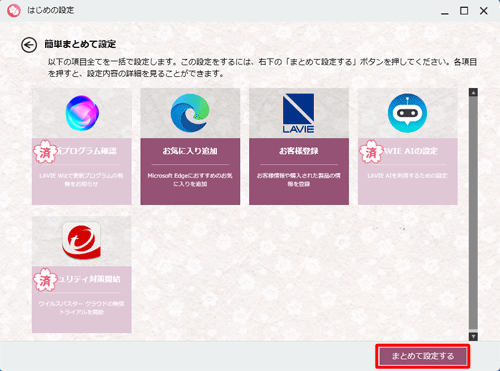The height and width of the screenshot is (371, 500).
Task: Open the セキュリティ対策開始 completed card
Action: point(82,274)
